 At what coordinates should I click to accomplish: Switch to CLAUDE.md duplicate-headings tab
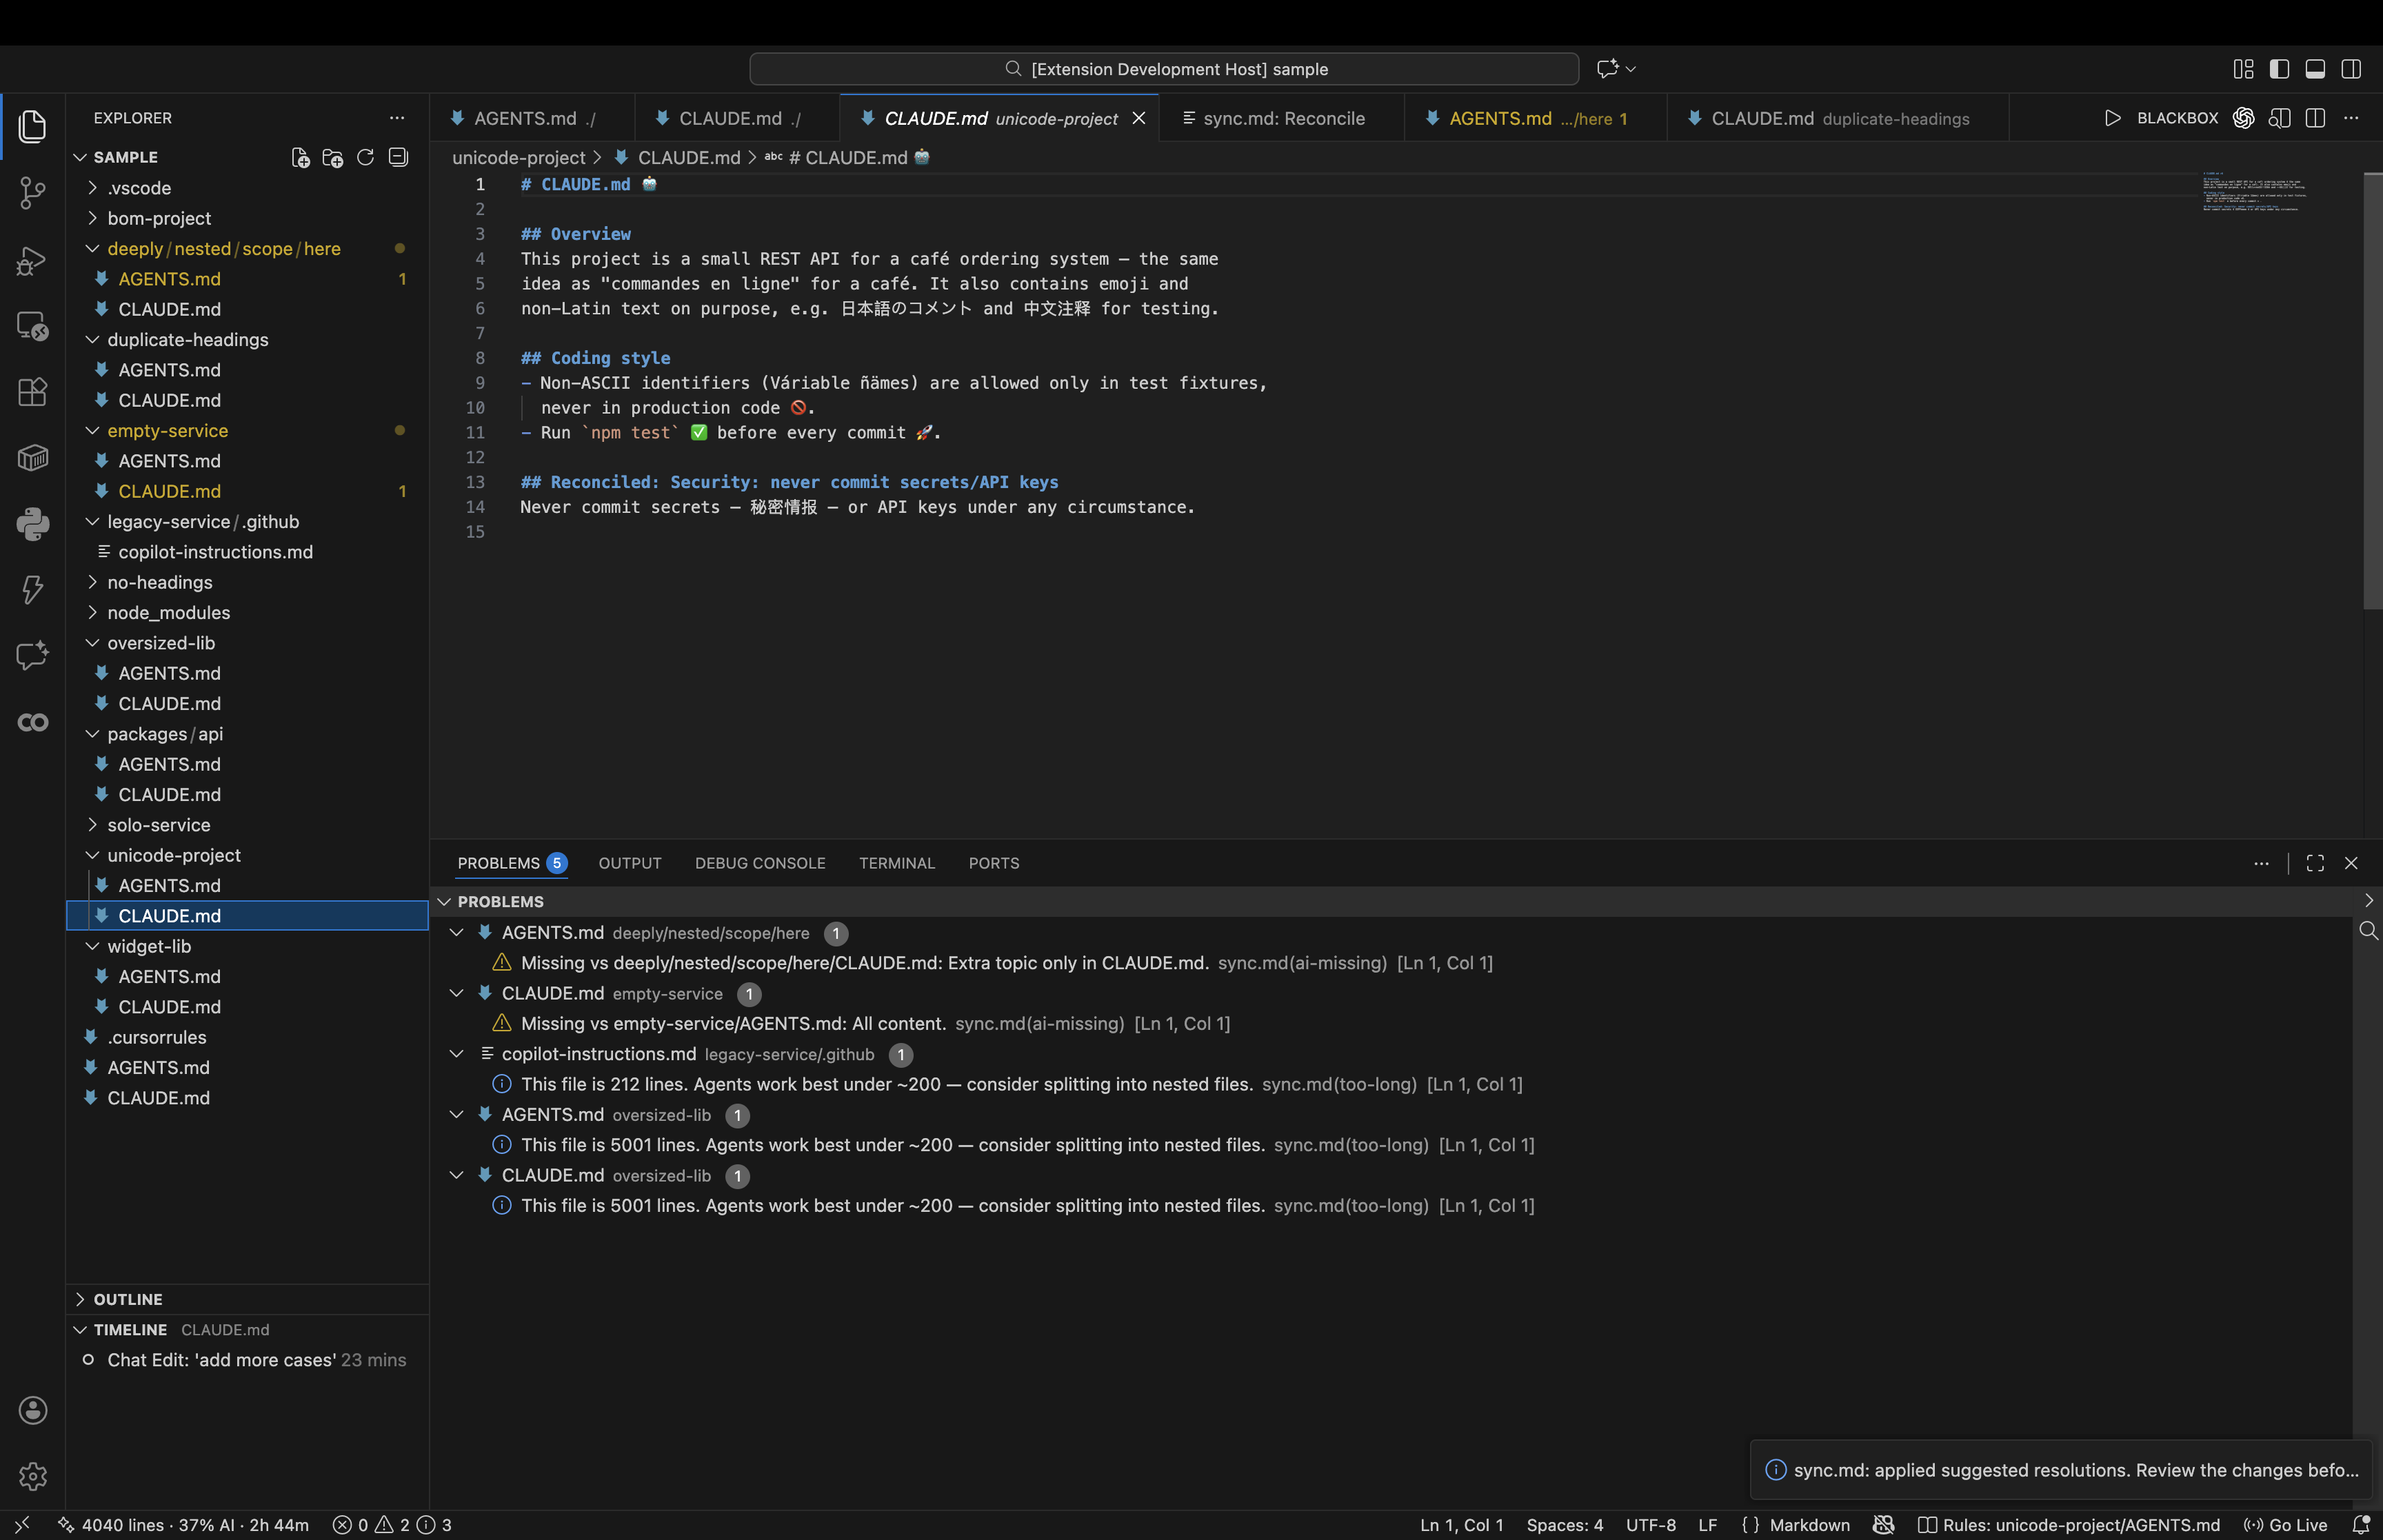1838,118
